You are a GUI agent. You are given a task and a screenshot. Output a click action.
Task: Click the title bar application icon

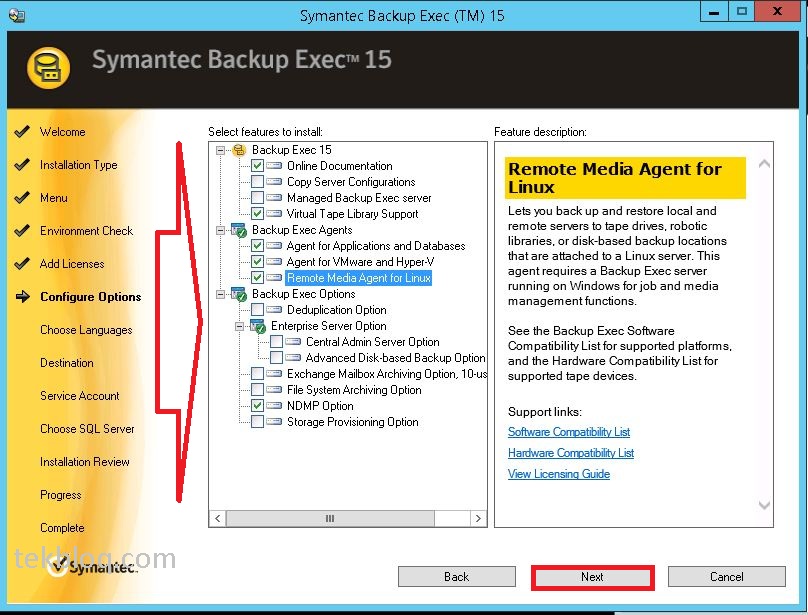[16, 15]
